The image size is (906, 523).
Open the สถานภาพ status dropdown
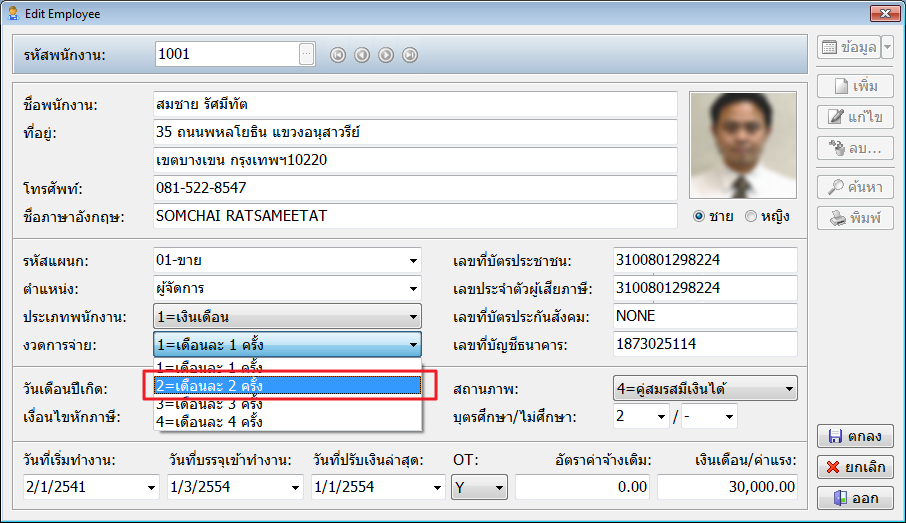[x=789, y=388]
